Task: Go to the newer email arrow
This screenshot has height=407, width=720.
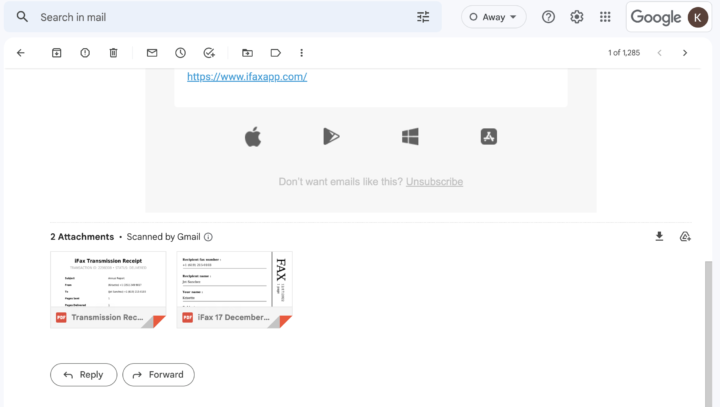Action: [x=659, y=53]
